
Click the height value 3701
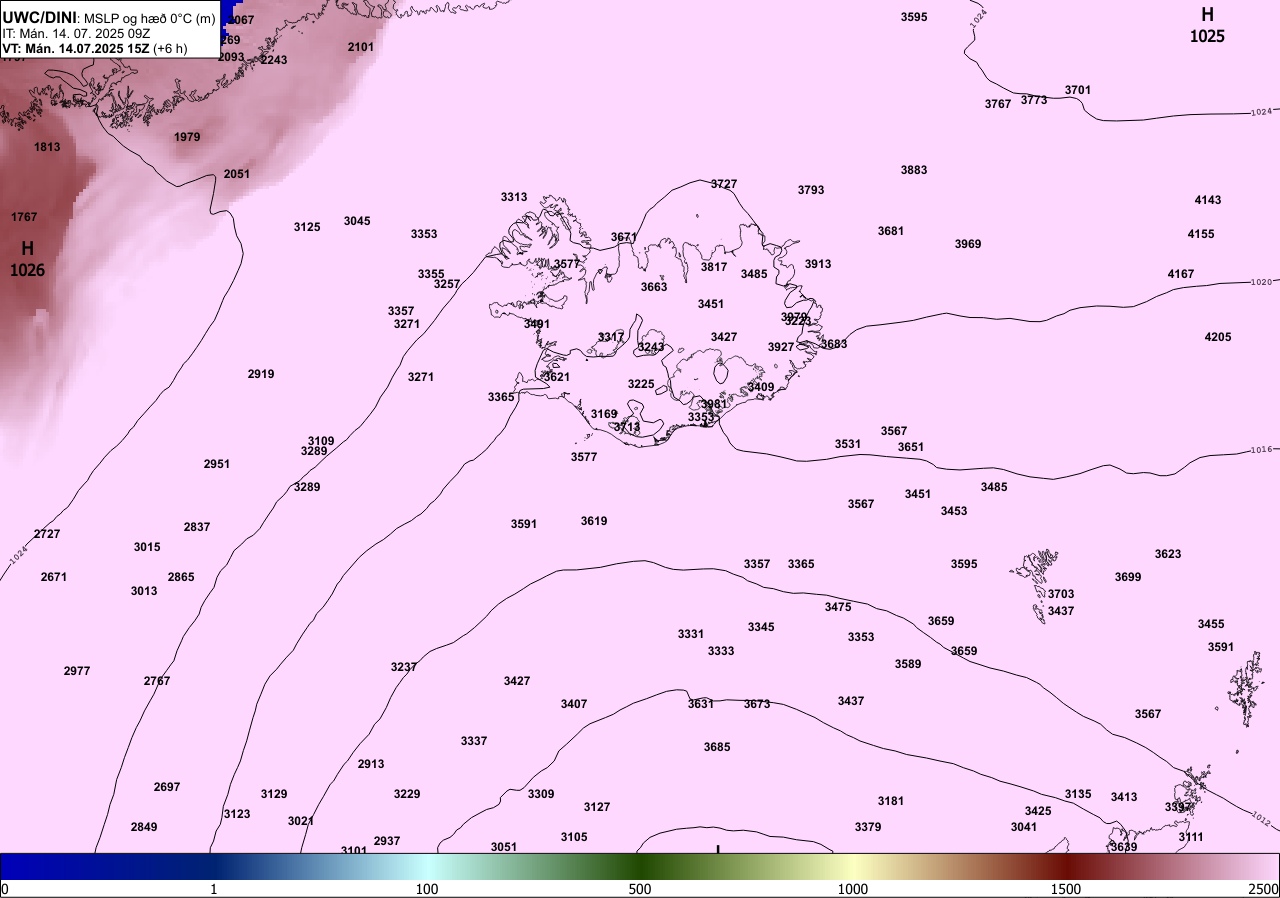(x=1078, y=90)
